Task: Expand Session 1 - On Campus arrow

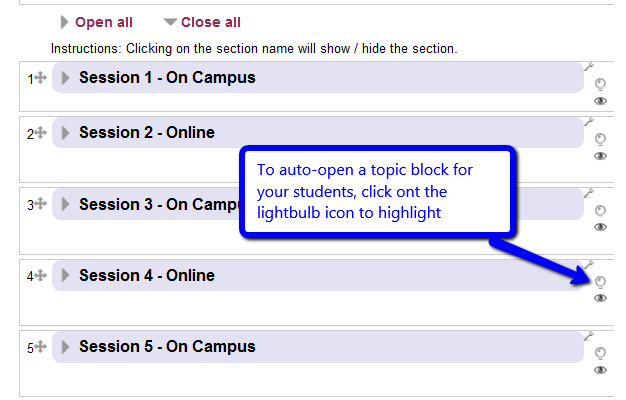Action: pos(65,77)
